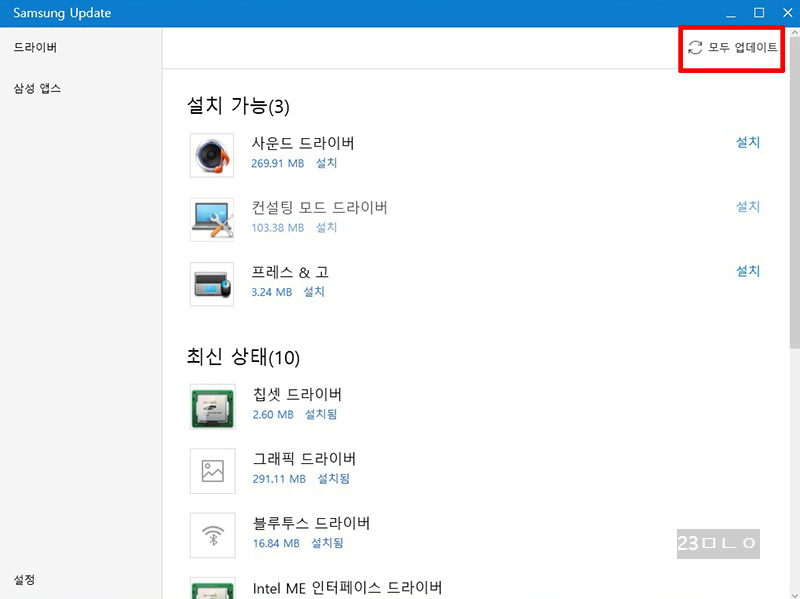
Task: Open the 드라이버 sidebar section
Action: pos(35,47)
